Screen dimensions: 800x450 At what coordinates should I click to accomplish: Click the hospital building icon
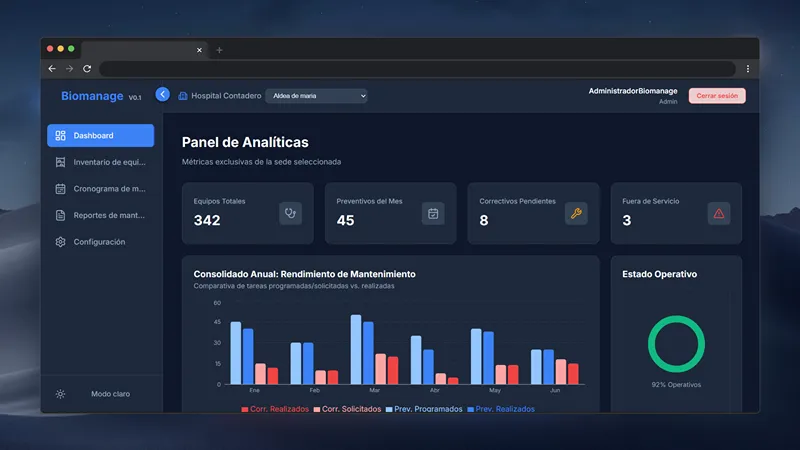pos(183,96)
